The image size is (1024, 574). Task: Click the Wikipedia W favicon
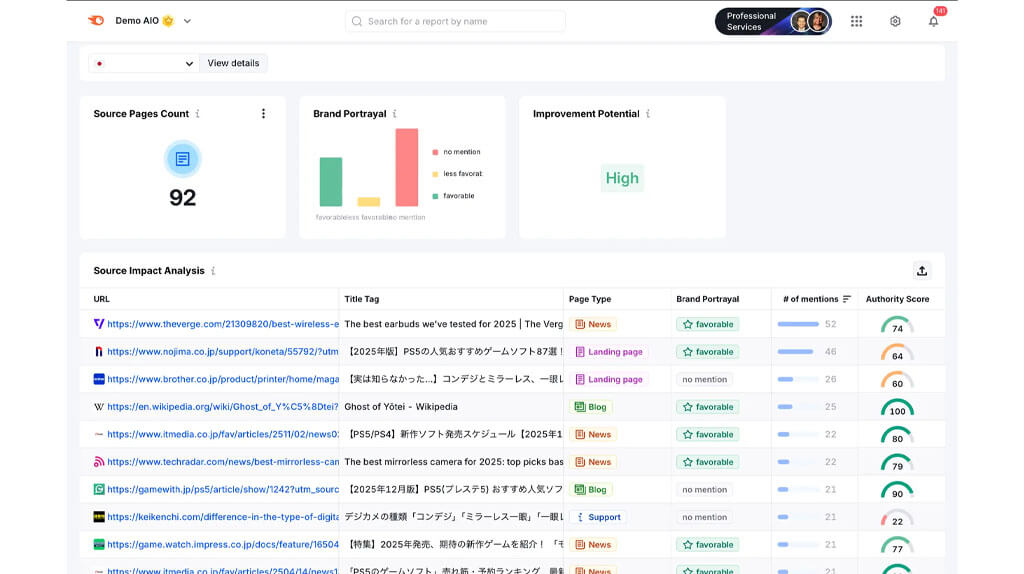click(99, 406)
